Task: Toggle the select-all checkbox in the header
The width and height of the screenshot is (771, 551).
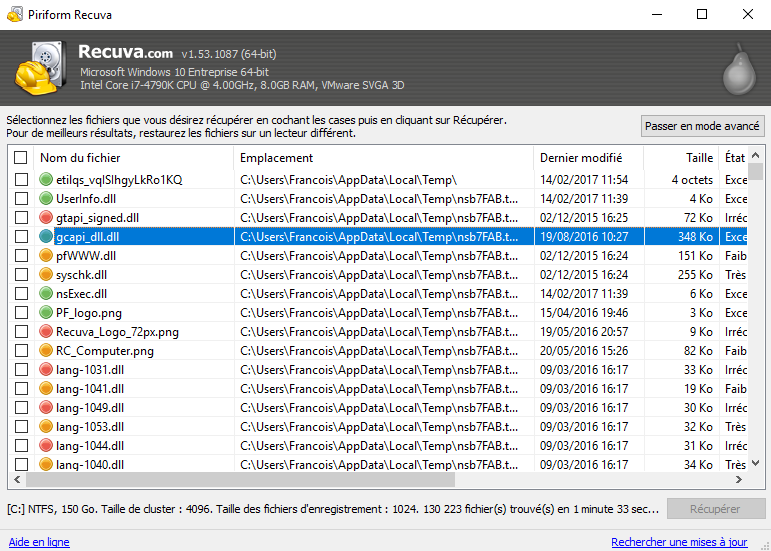Action: pos(21,157)
